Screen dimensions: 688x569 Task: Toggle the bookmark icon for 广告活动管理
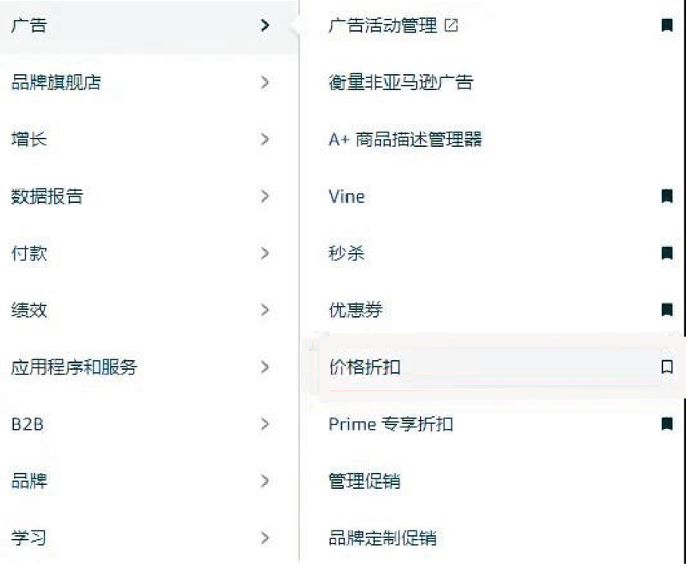[666, 25]
